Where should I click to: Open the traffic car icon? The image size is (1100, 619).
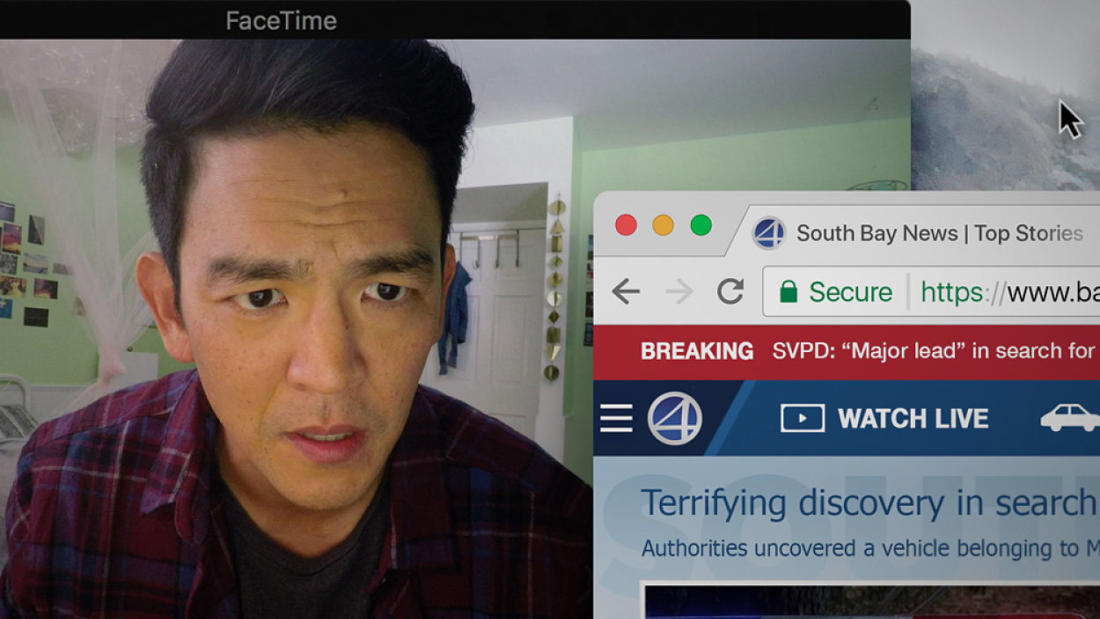(1069, 418)
